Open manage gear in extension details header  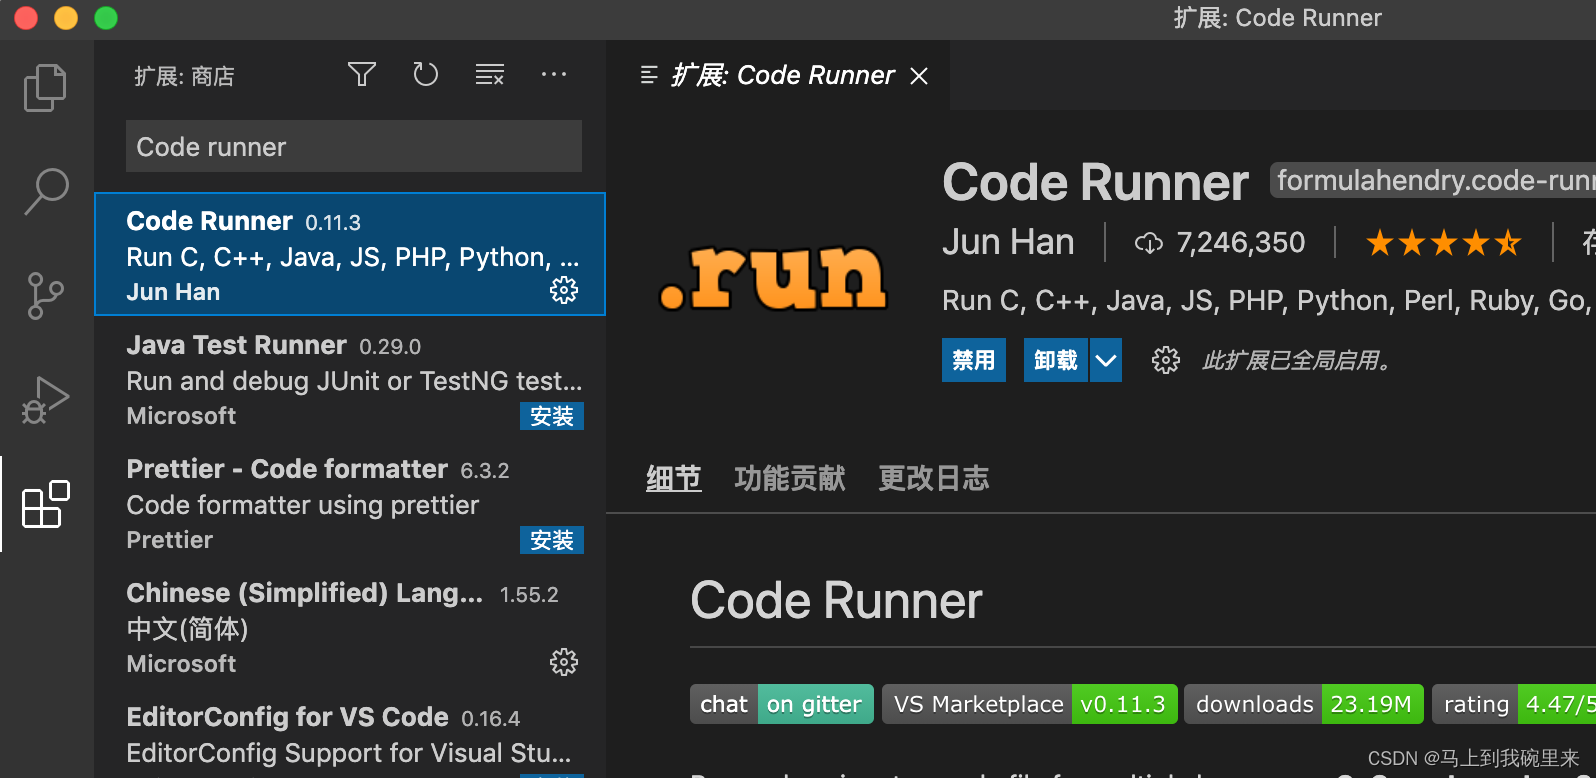[x=1165, y=360]
